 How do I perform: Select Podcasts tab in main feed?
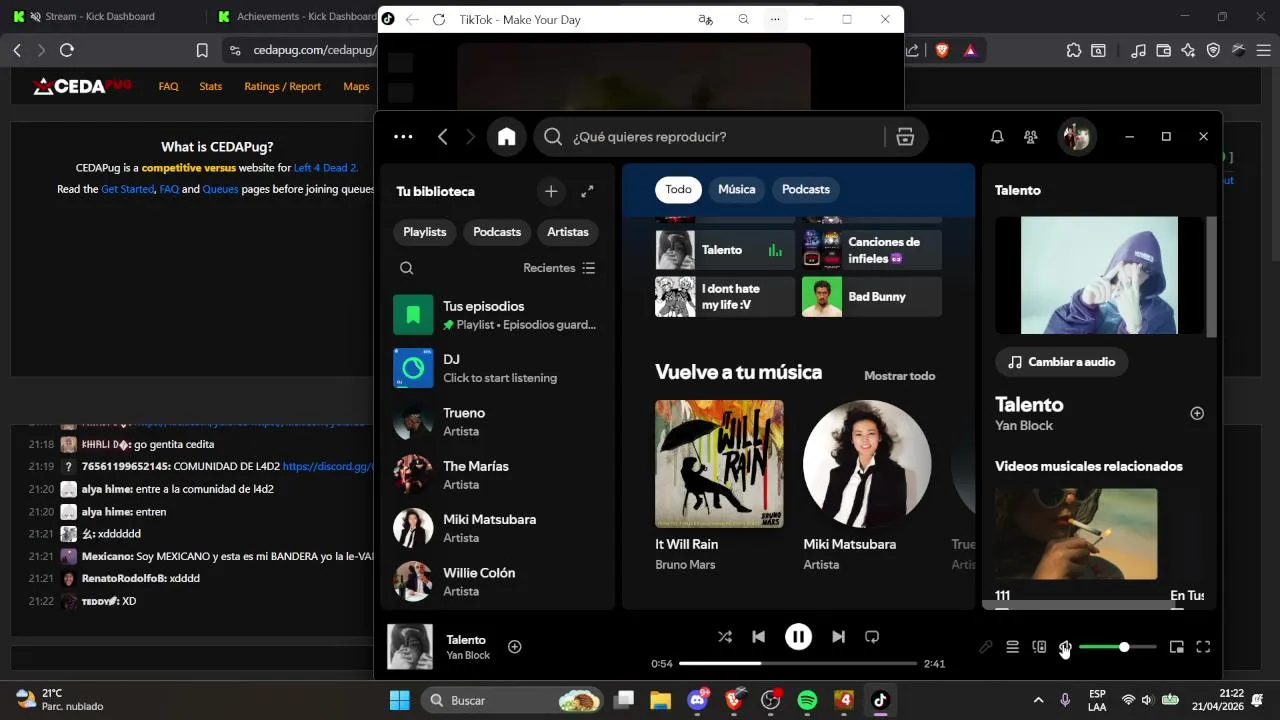tap(806, 189)
